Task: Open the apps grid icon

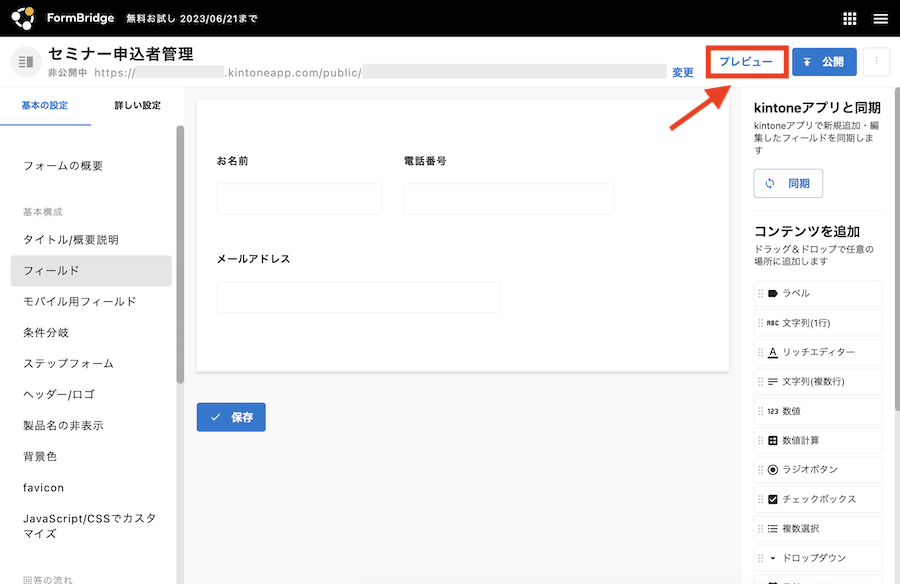Action: click(x=850, y=18)
